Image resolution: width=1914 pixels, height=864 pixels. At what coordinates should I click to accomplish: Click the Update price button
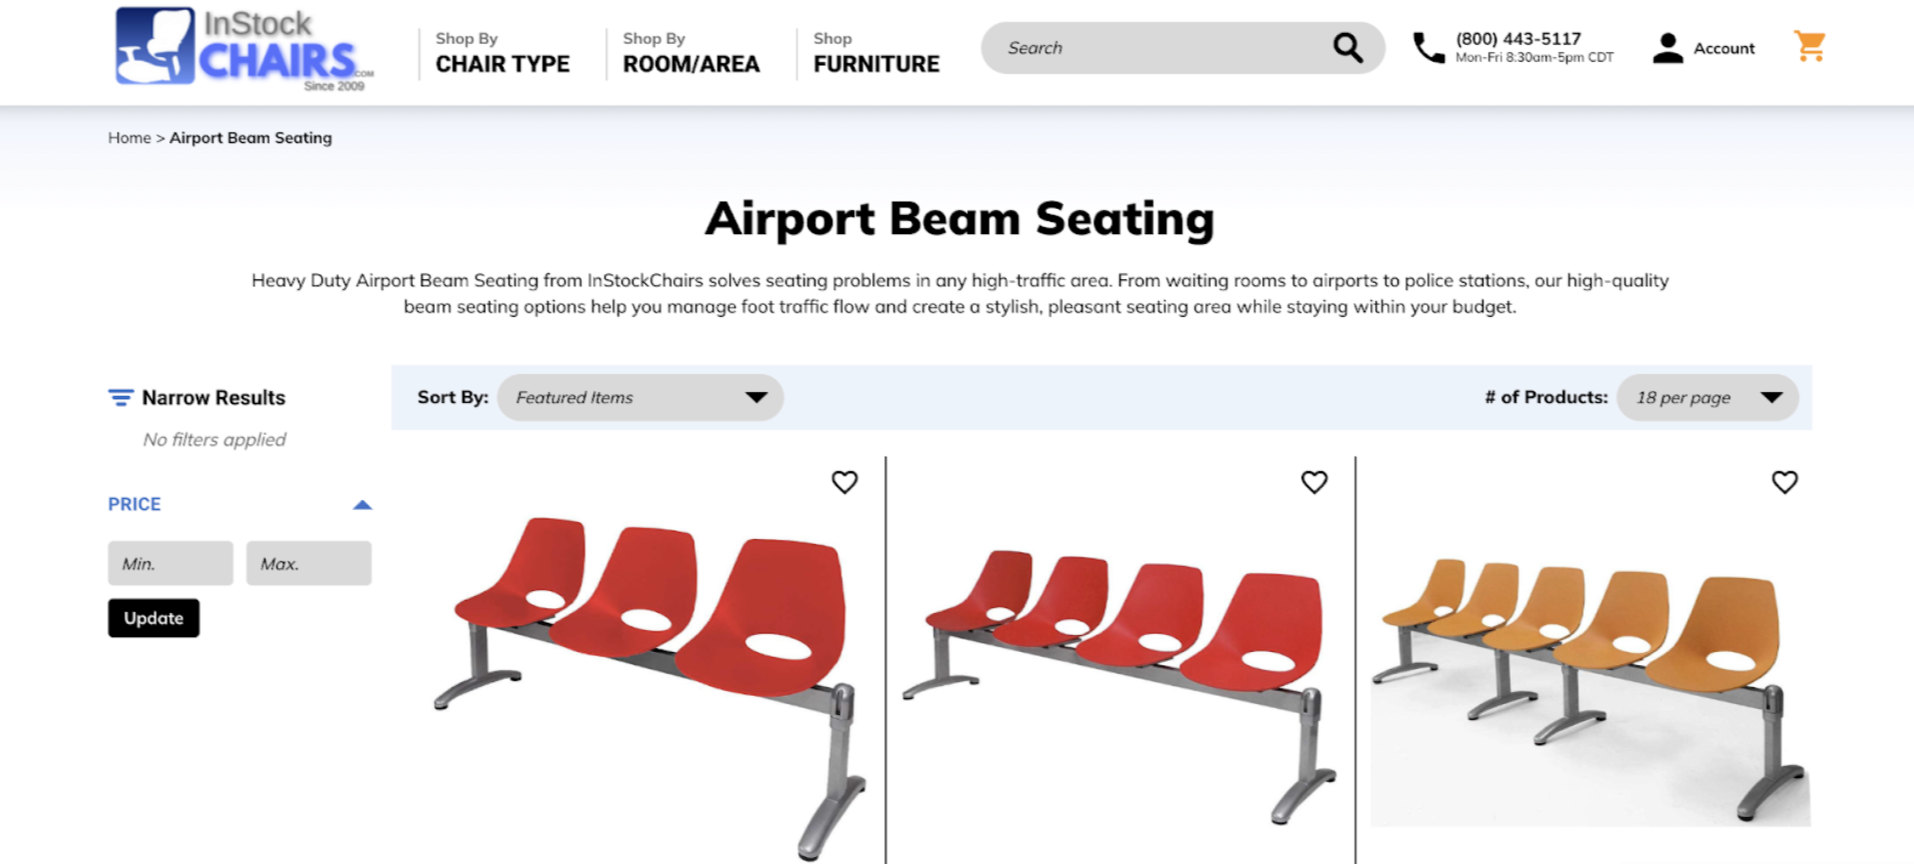(154, 618)
